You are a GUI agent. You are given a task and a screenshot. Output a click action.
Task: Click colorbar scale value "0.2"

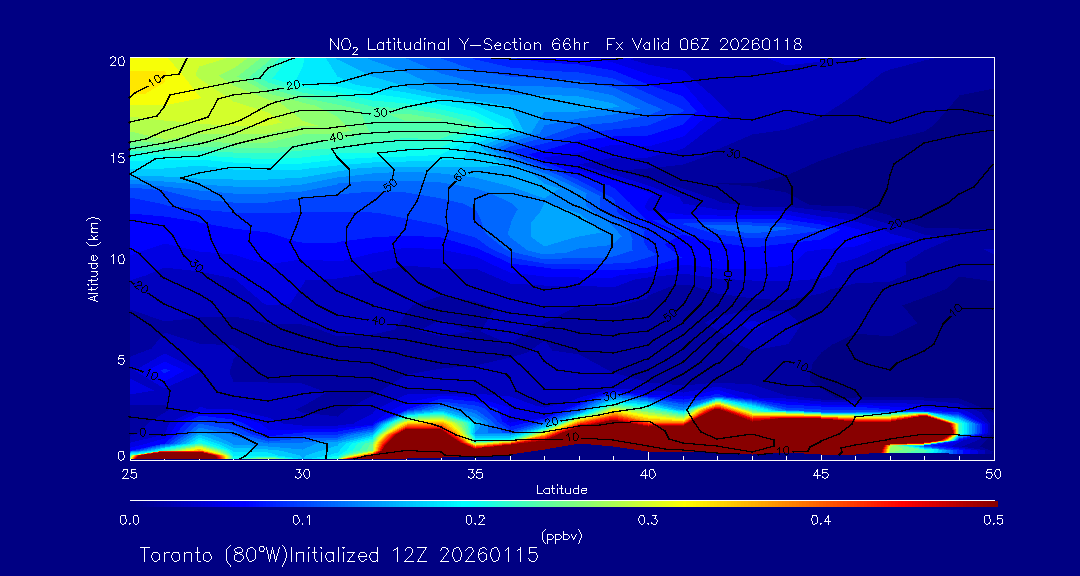coord(475,520)
